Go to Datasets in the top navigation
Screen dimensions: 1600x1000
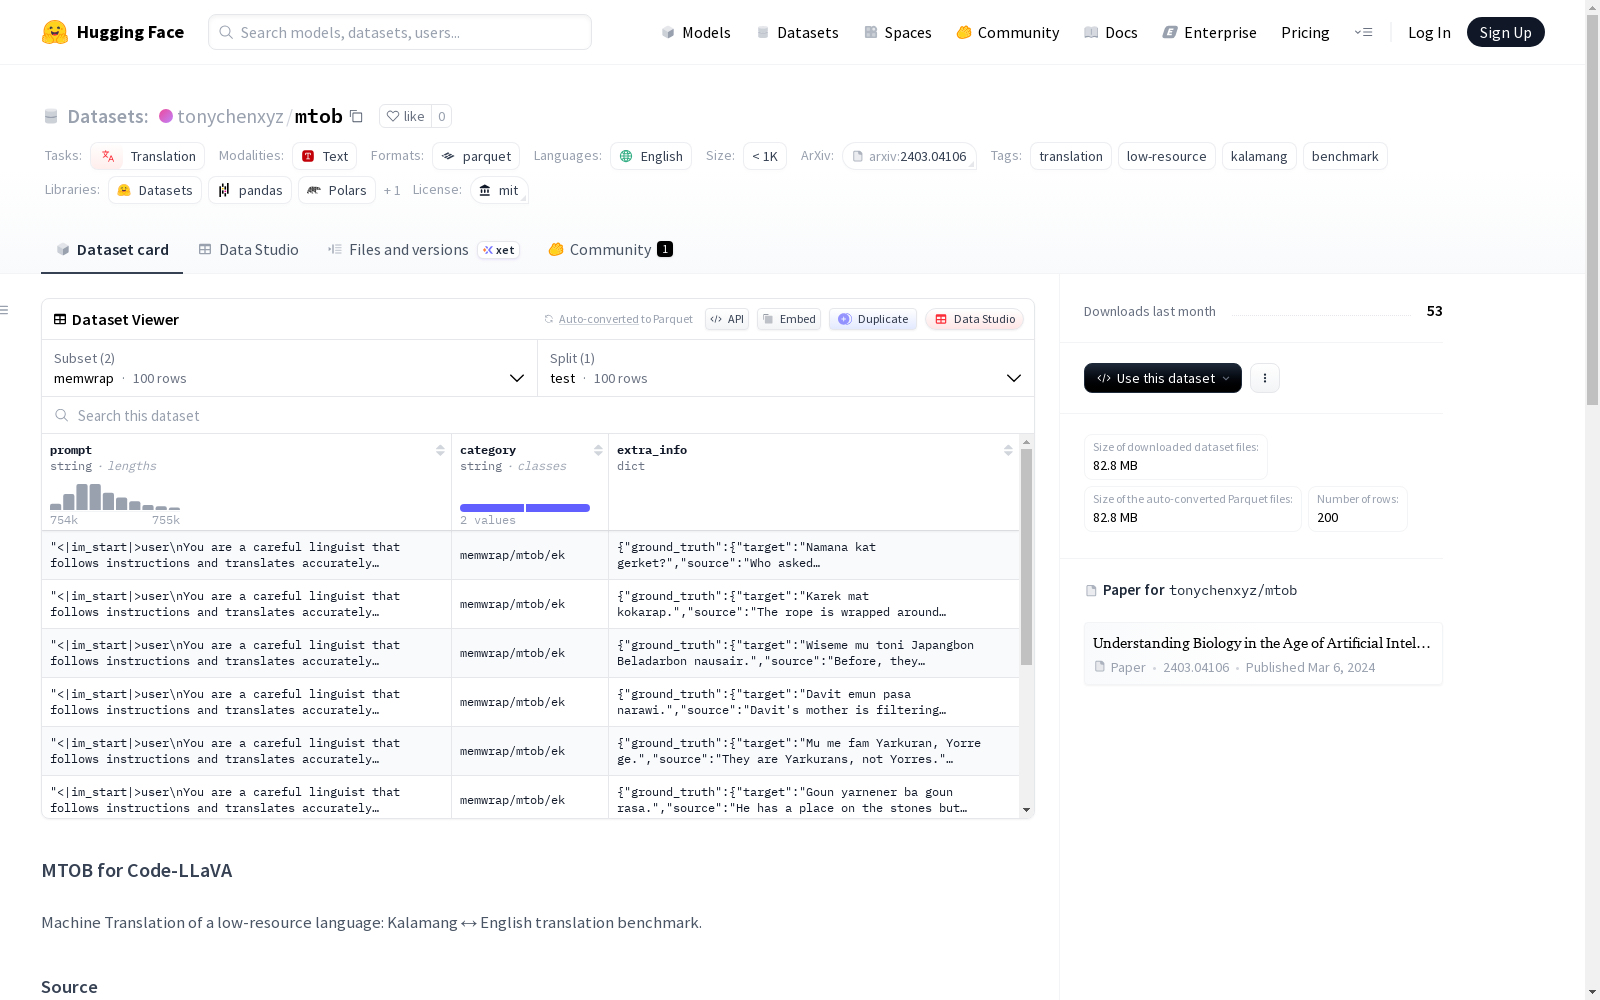(x=797, y=32)
